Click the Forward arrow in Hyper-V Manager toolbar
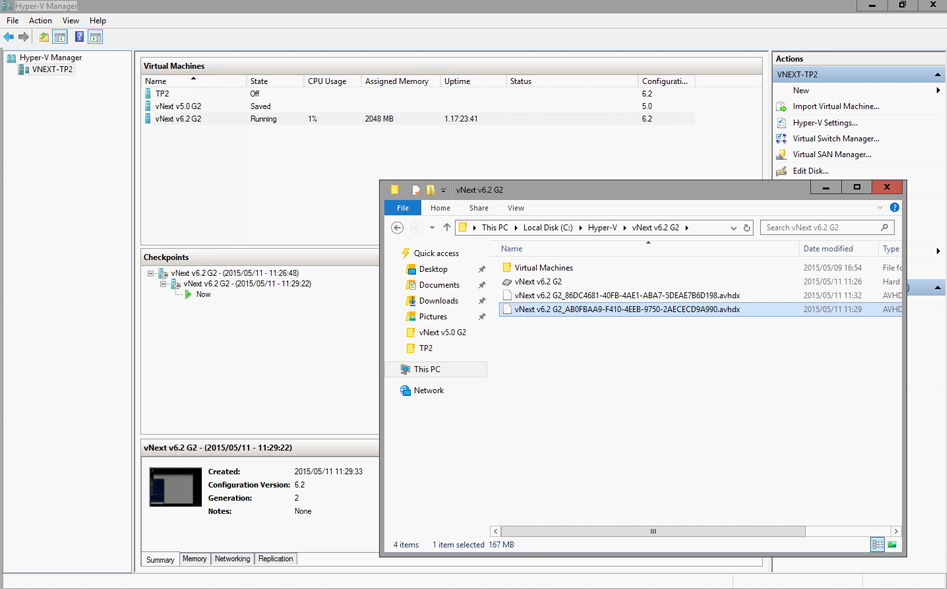Viewport: 947px width, 589px height. [24, 37]
